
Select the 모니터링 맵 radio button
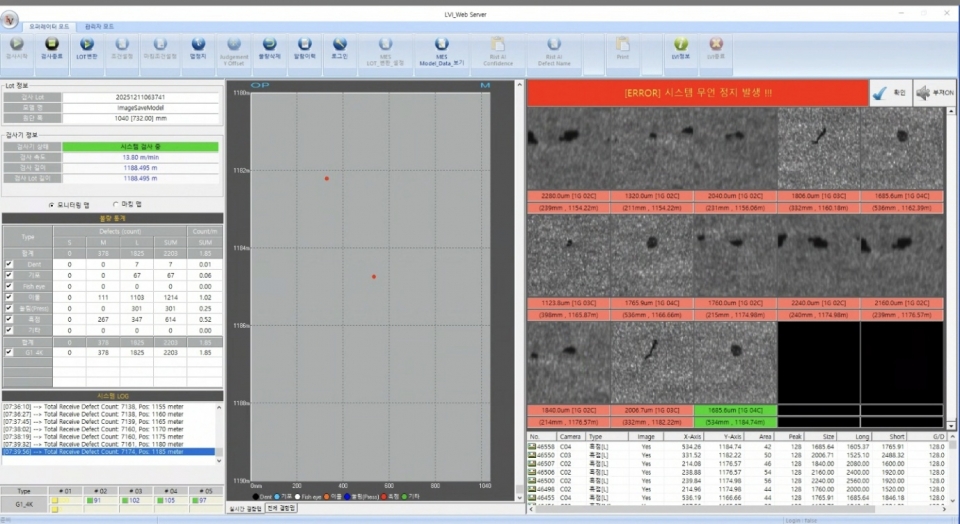pyautogui.click(x=51, y=204)
